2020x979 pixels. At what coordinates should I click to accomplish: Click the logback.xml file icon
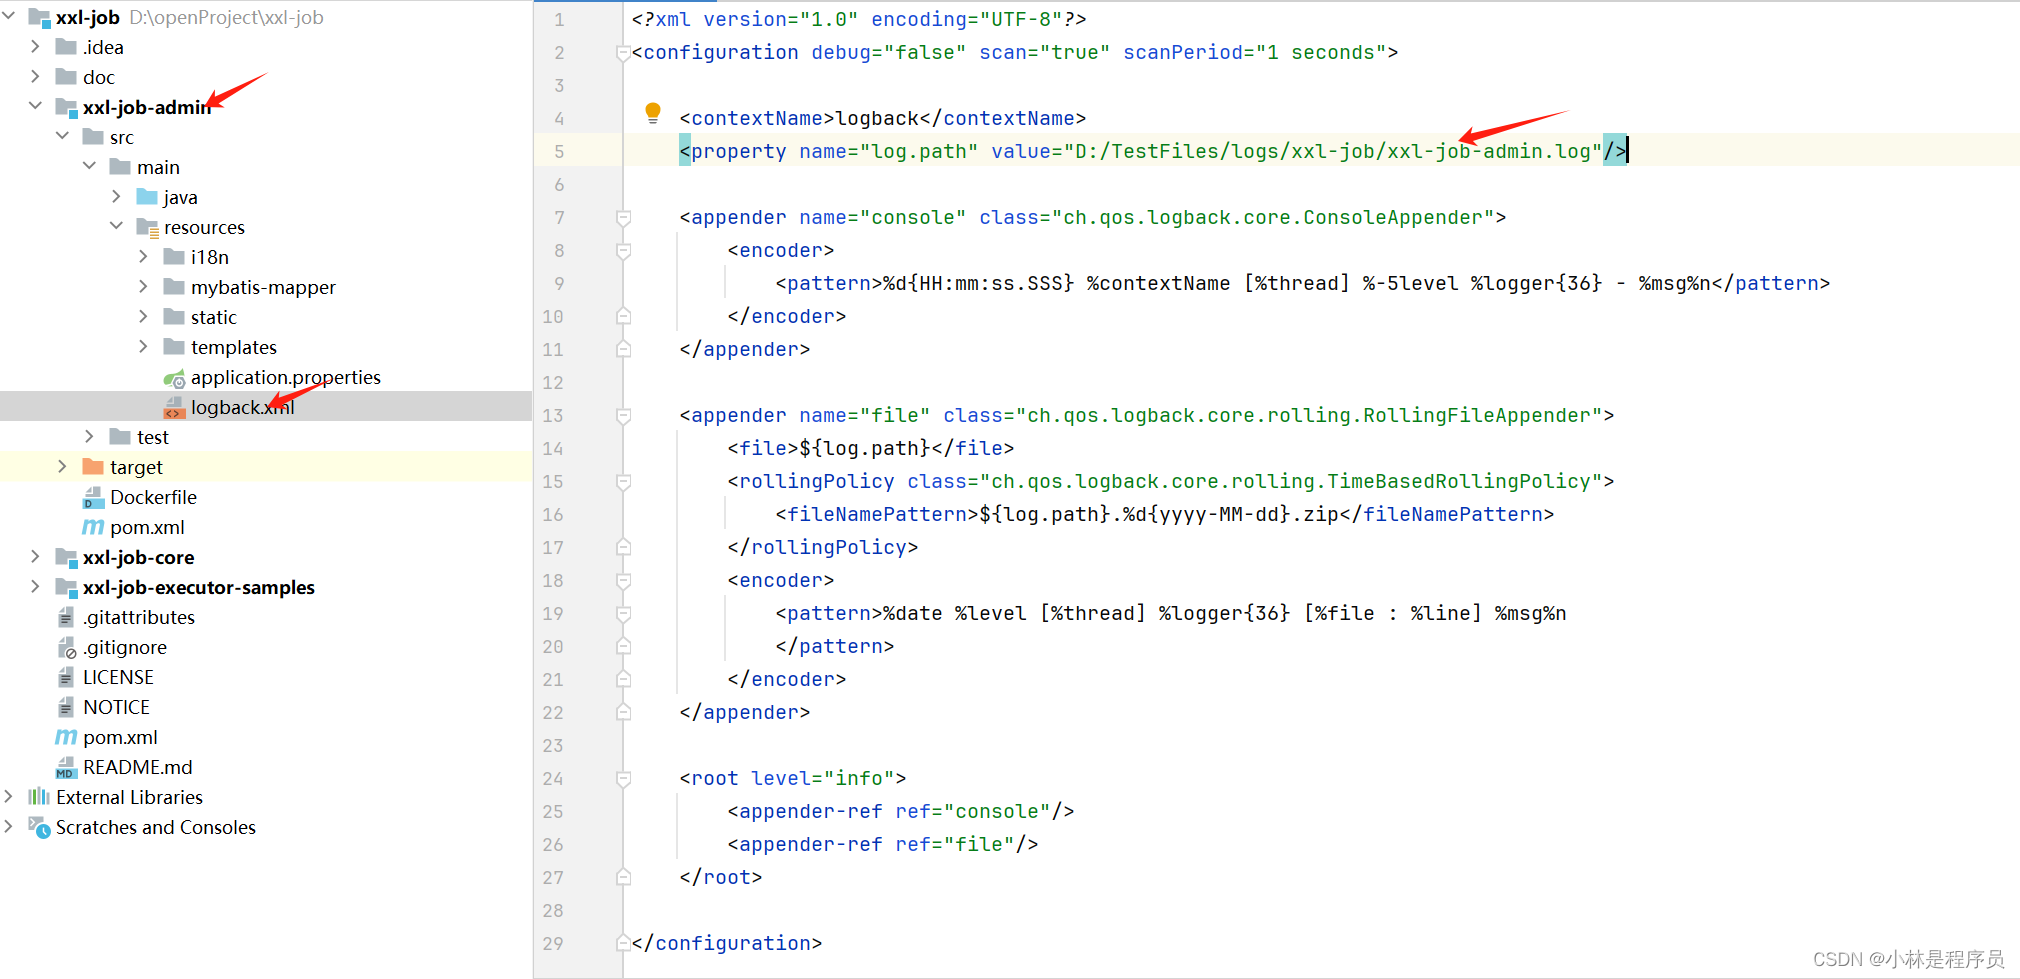174,408
